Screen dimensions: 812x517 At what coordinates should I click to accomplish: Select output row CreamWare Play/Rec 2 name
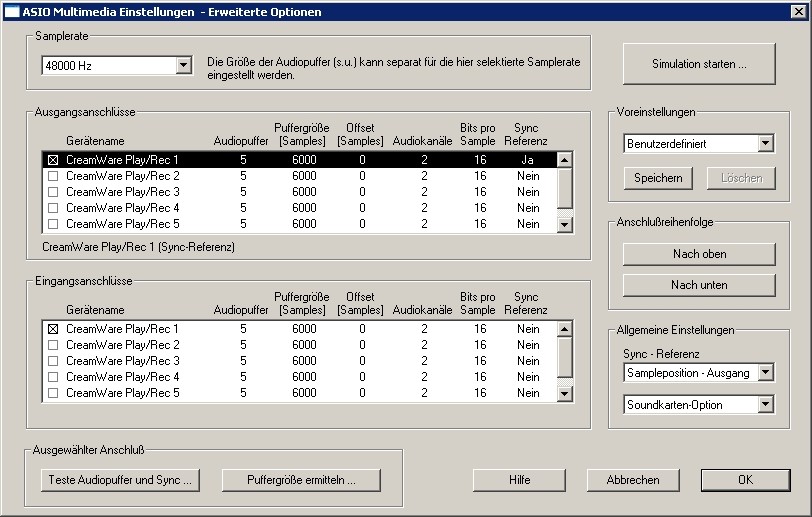[x=123, y=176]
